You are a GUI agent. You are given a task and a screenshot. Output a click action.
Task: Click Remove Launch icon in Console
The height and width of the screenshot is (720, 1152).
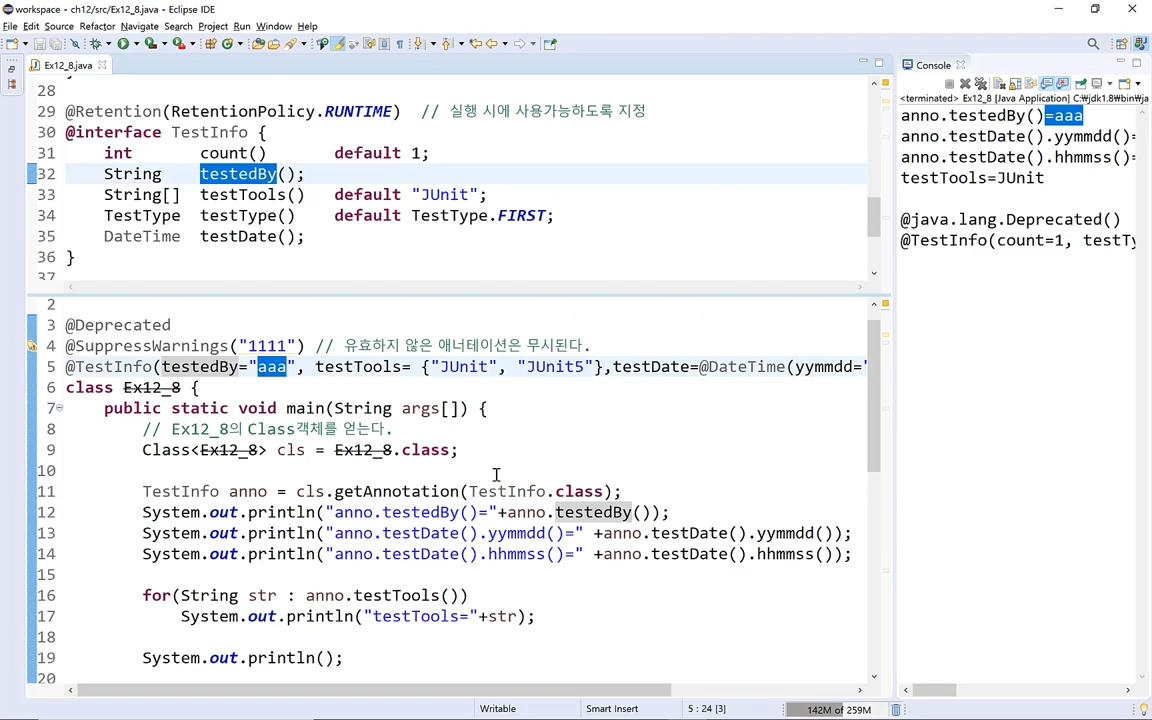[965, 84]
